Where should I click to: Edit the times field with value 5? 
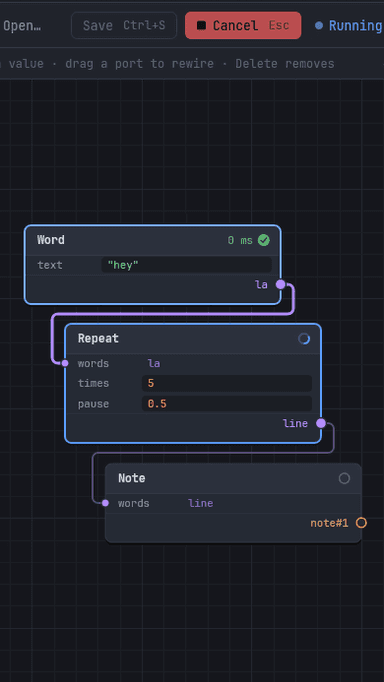coord(227,384)
